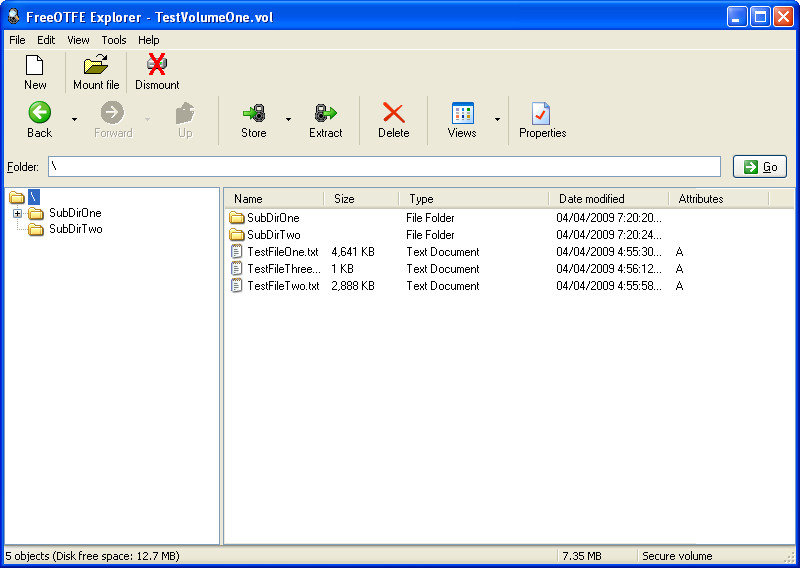Screen dimensions: 800x568
Task: Click the greyed Forward arrow icon
Action: point(112,112)
